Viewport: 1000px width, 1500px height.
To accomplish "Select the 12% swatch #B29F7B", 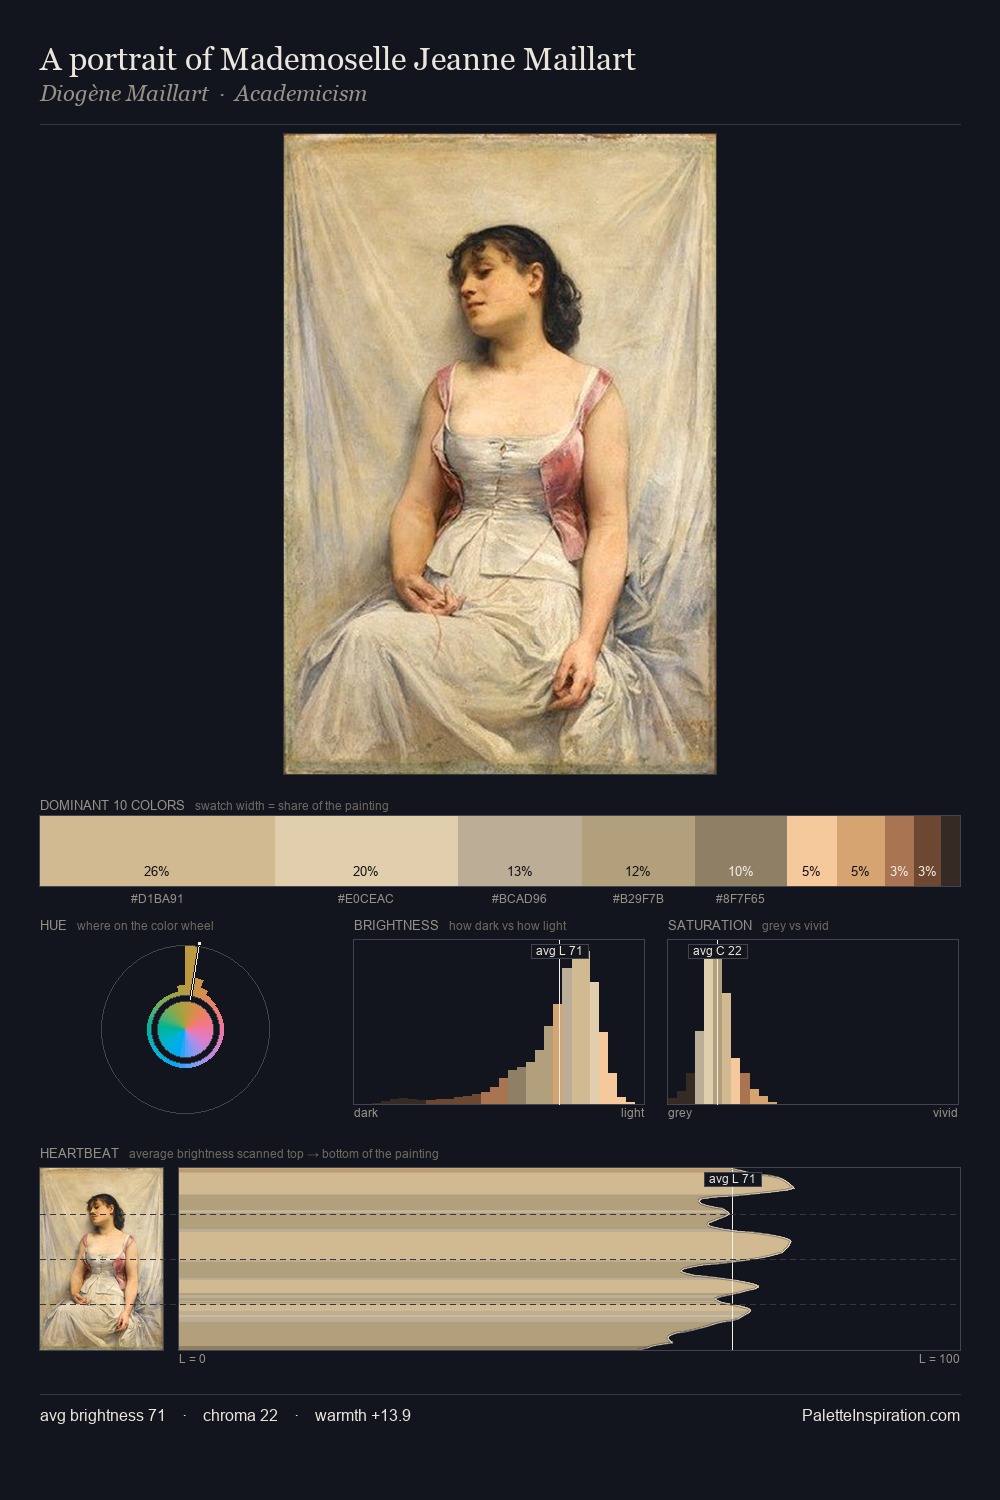I will tap(638, 851).
